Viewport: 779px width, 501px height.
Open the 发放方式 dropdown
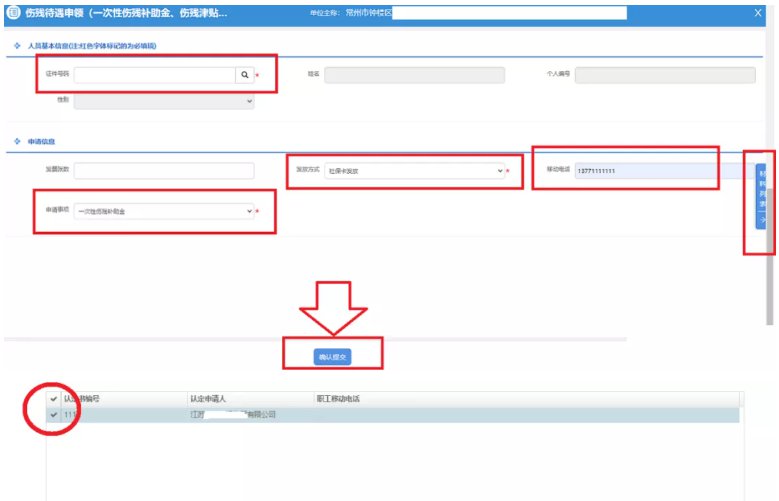click(414, 171)
